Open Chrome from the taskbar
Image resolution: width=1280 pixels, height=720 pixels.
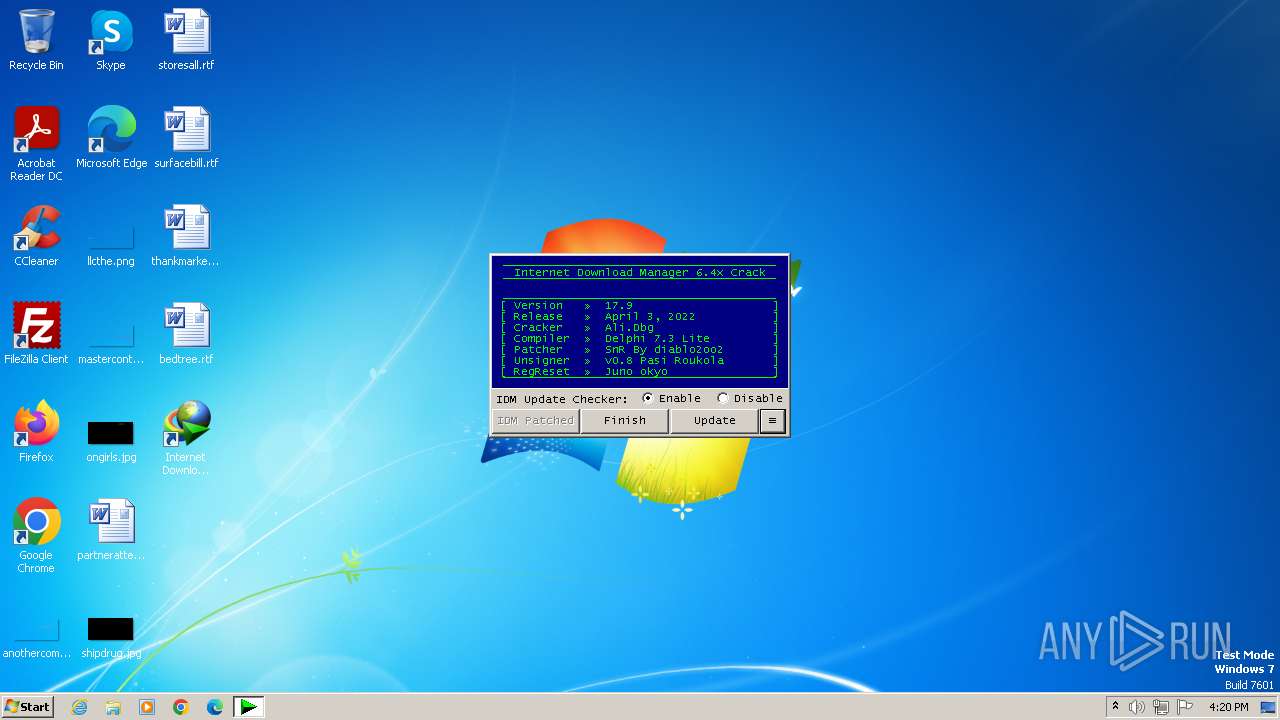point(181,707)
